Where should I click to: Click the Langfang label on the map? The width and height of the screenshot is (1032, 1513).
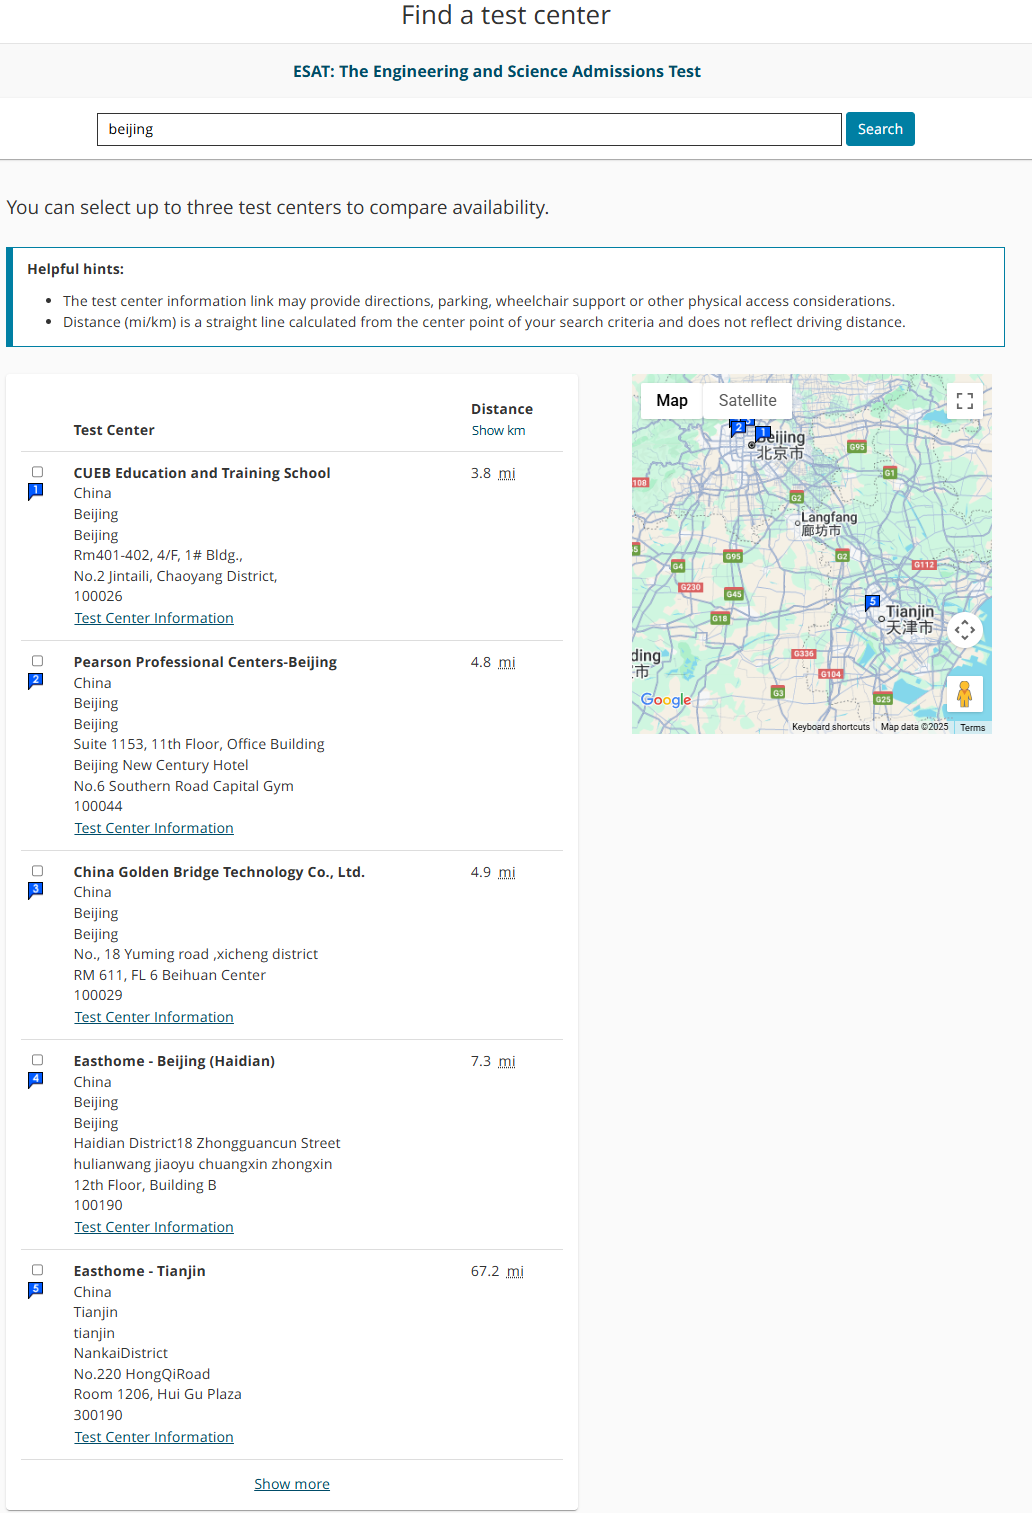click(x=829, y=523)
